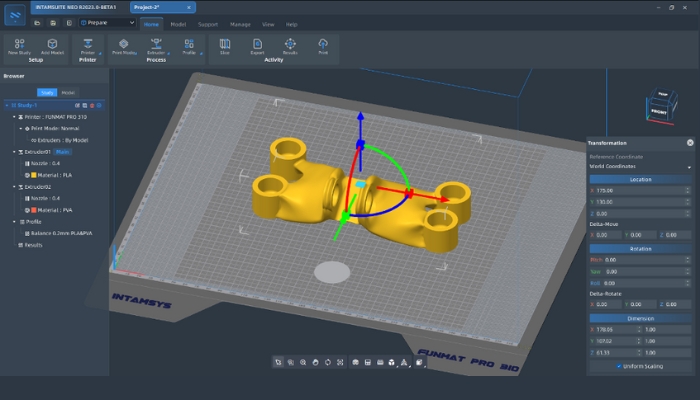
Task: Switch browser to Model view
Action: [x=68, y=92]
